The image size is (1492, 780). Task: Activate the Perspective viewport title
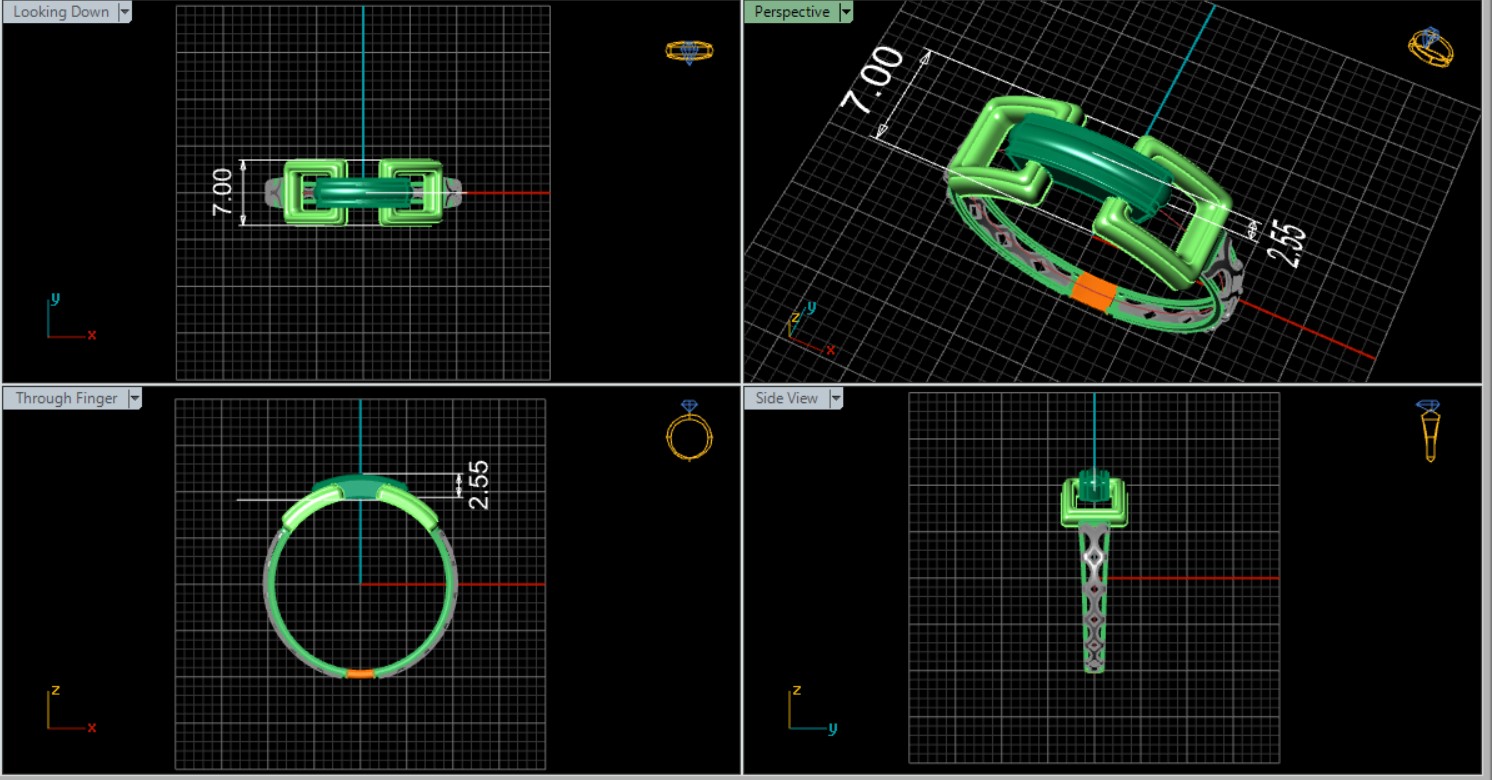(791, 12)
